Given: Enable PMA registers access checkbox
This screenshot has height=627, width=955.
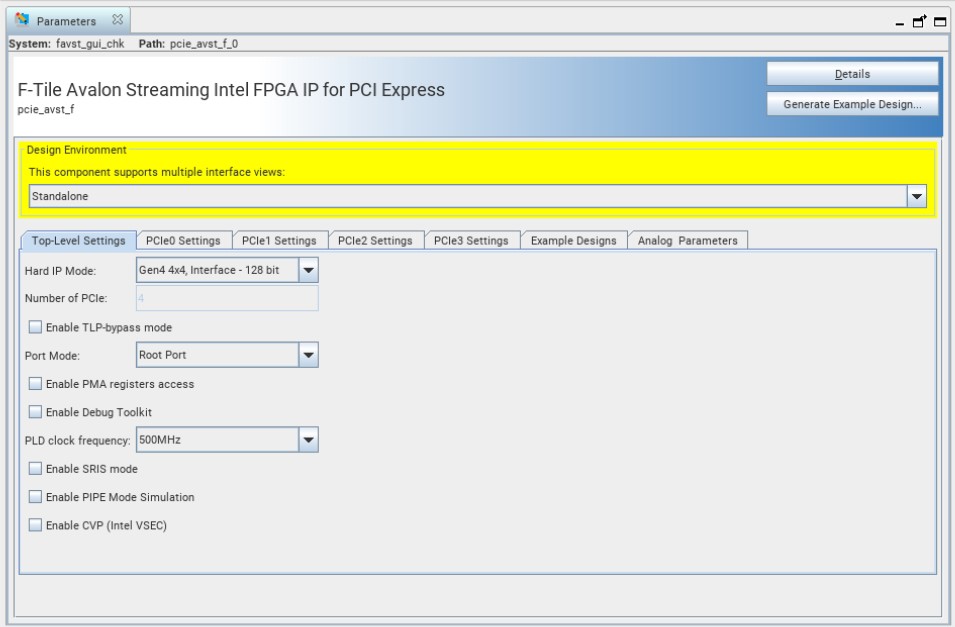Looking at the screenshot, I should point(35,384).
